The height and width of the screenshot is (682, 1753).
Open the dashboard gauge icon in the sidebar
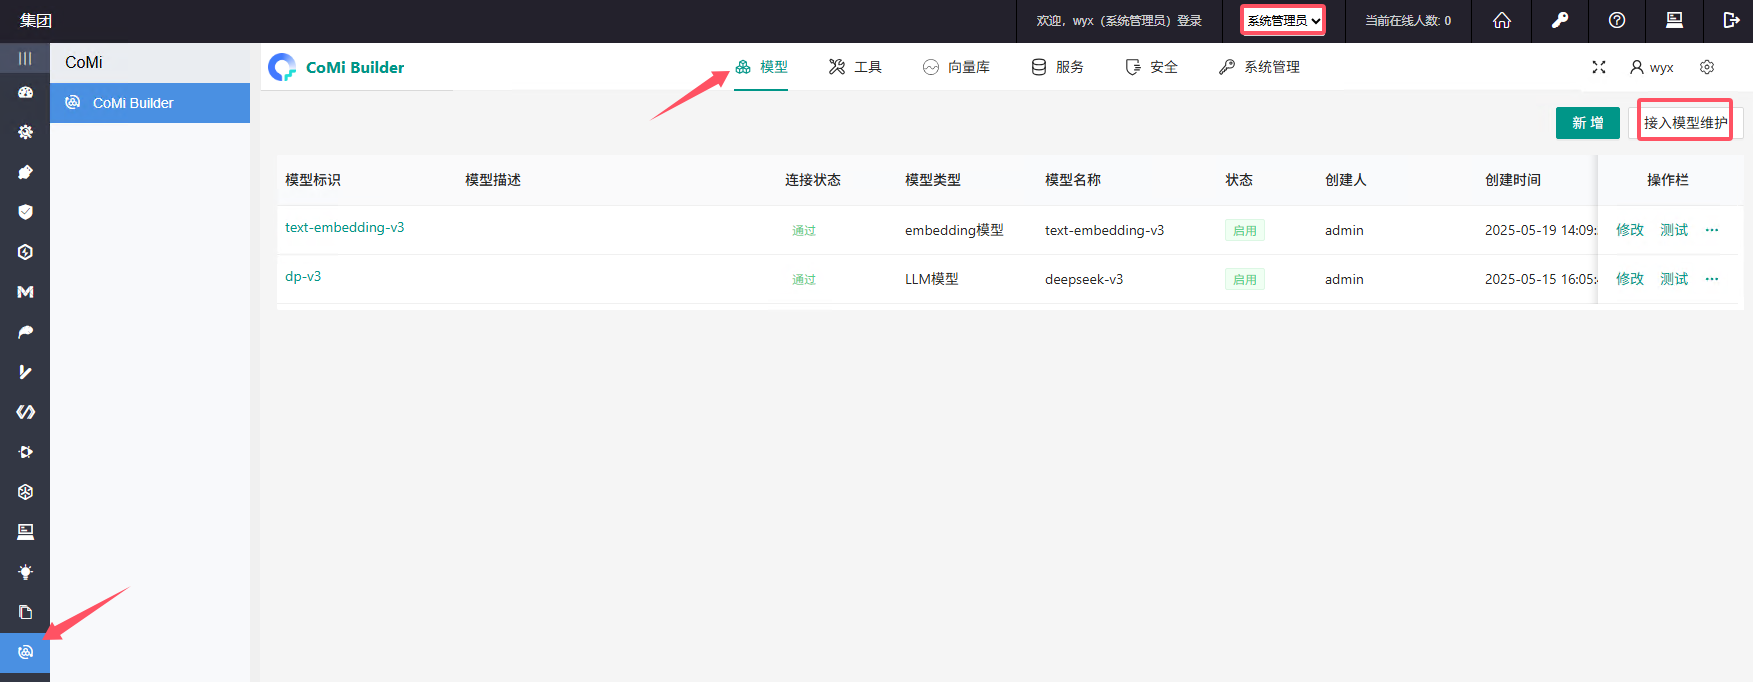[x=25, y=92]
